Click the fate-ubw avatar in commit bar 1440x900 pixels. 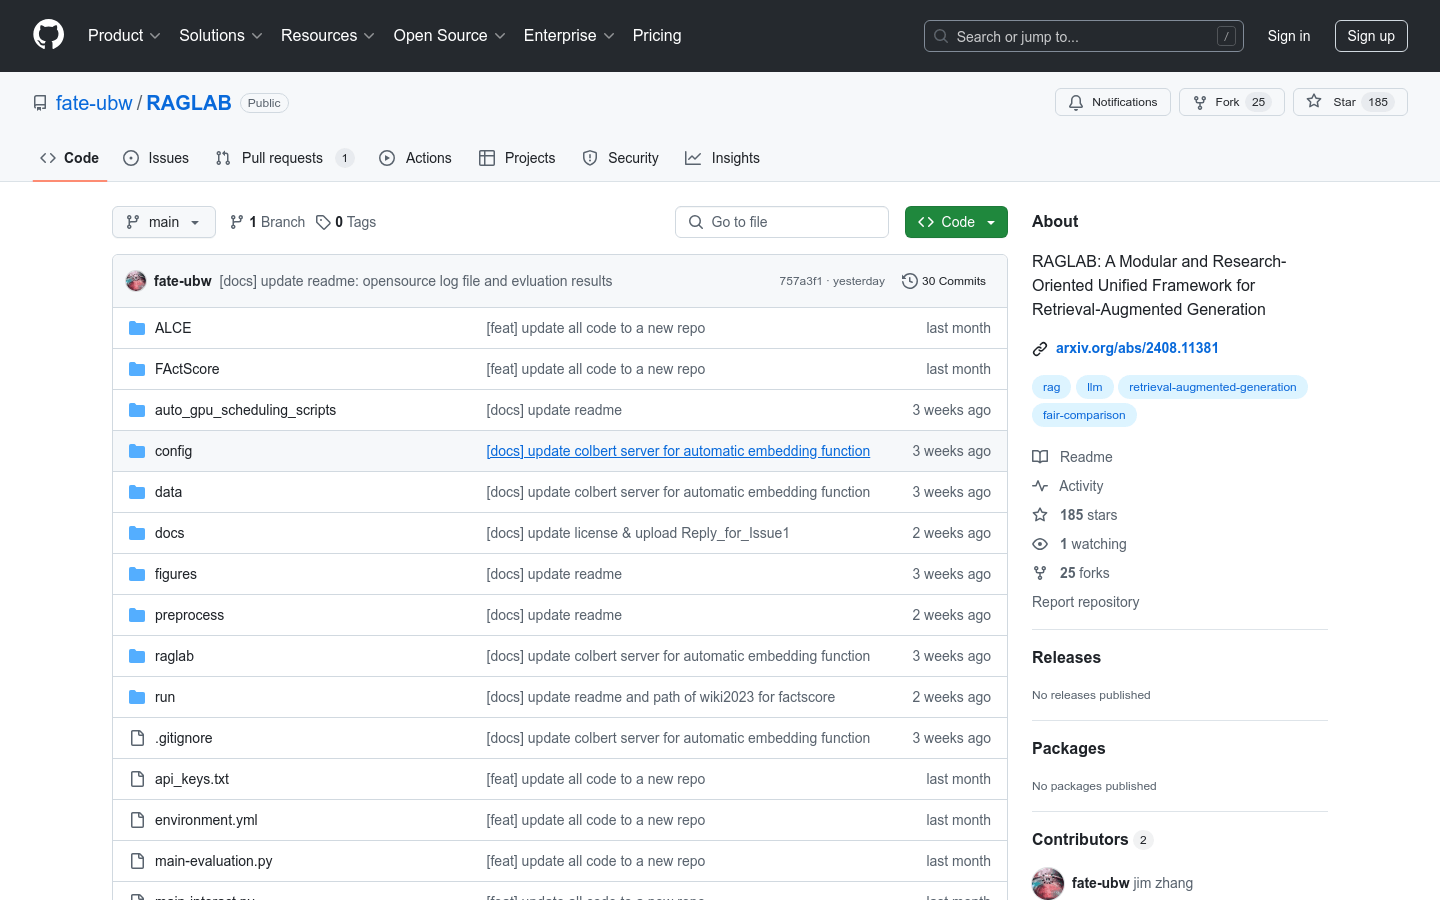(x=136, y=281)
